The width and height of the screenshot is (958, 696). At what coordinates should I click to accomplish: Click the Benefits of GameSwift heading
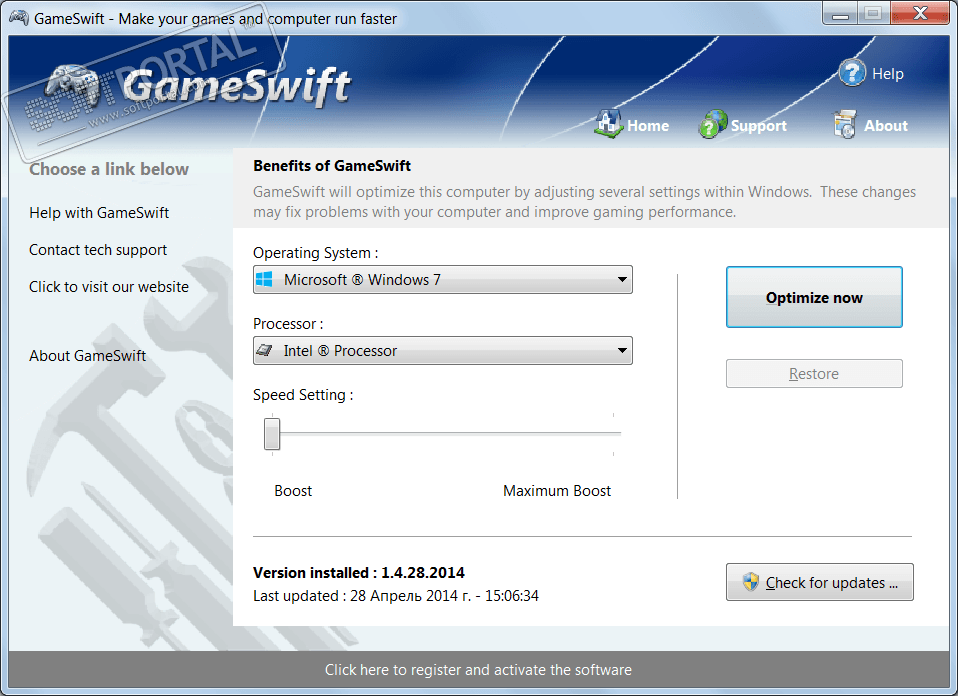coord(332,166)
